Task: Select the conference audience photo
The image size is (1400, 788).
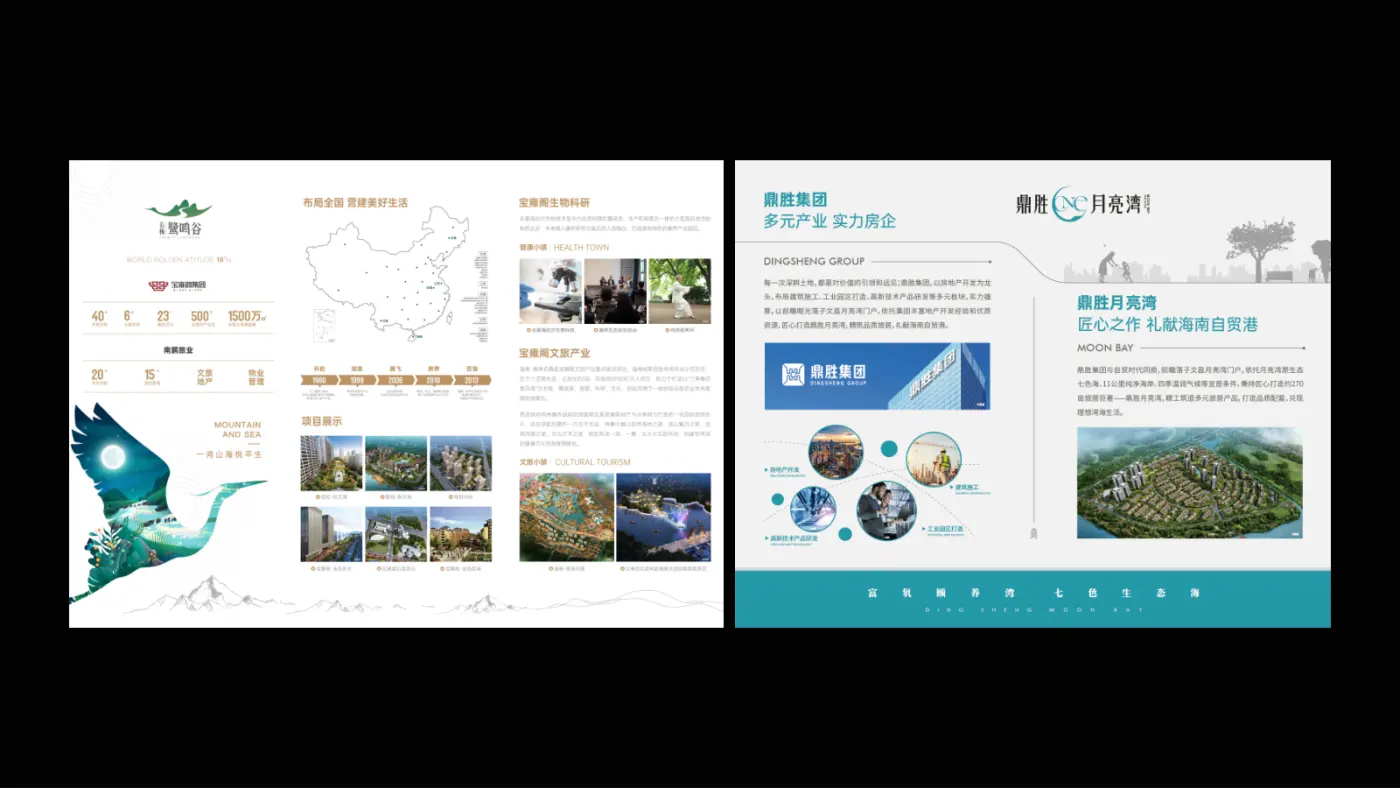Action: click(615, 291)
